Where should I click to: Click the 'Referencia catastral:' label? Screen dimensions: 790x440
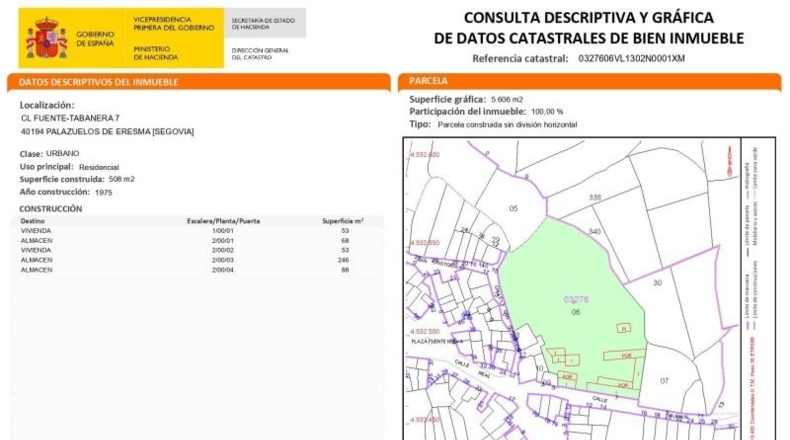(x=520, y=58)
